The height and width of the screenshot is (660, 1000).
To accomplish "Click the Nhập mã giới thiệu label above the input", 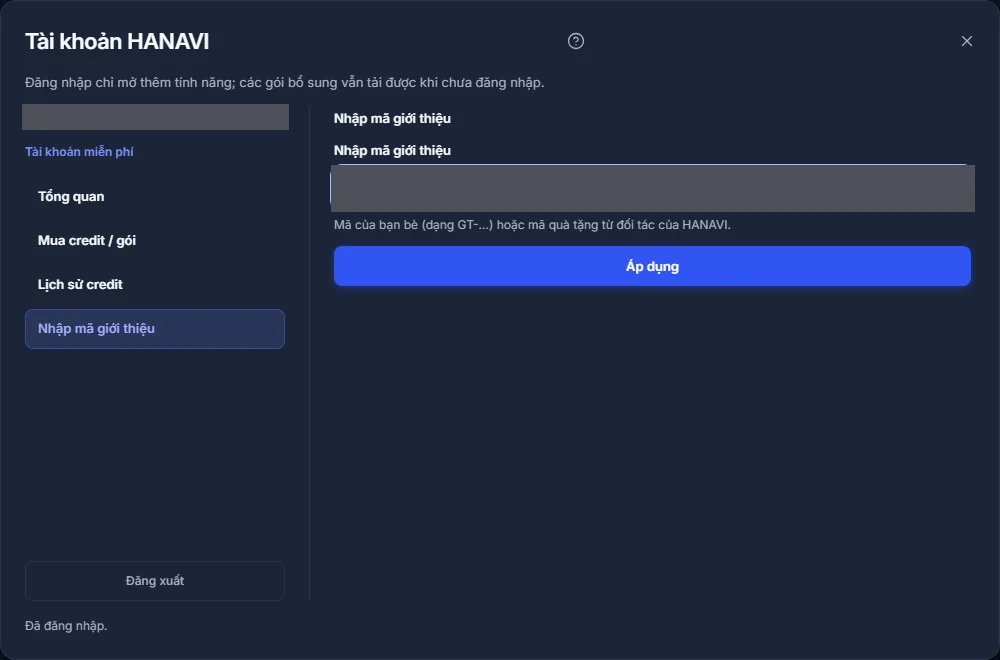I will (392, 150).
